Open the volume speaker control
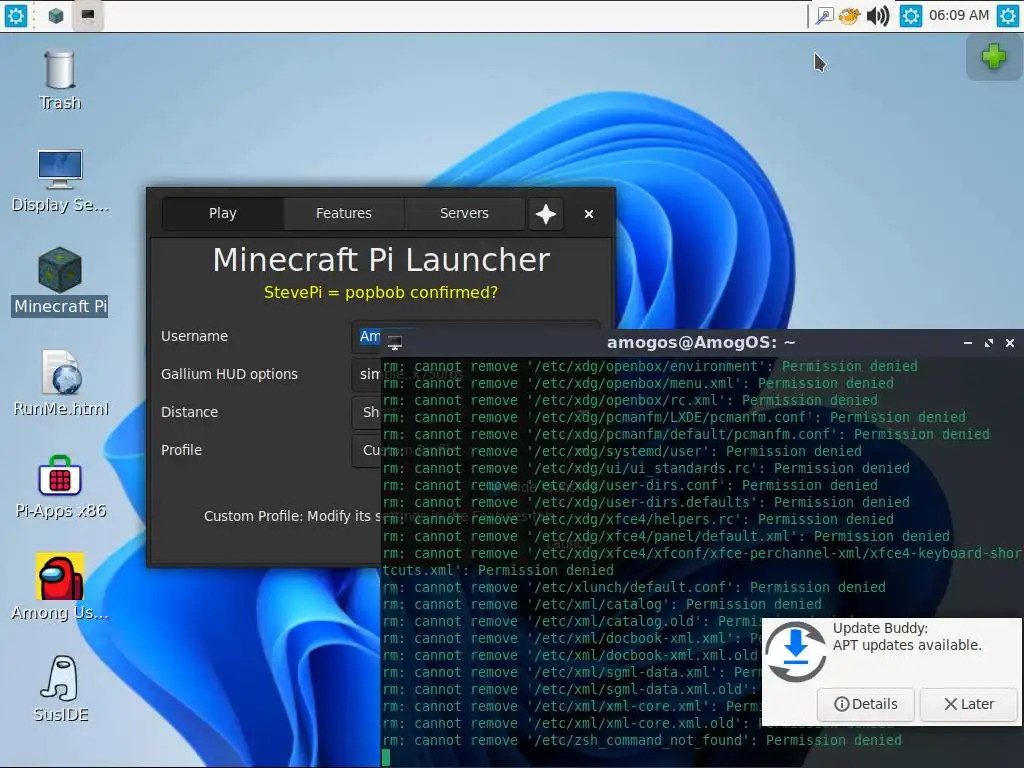 point(878,16)
